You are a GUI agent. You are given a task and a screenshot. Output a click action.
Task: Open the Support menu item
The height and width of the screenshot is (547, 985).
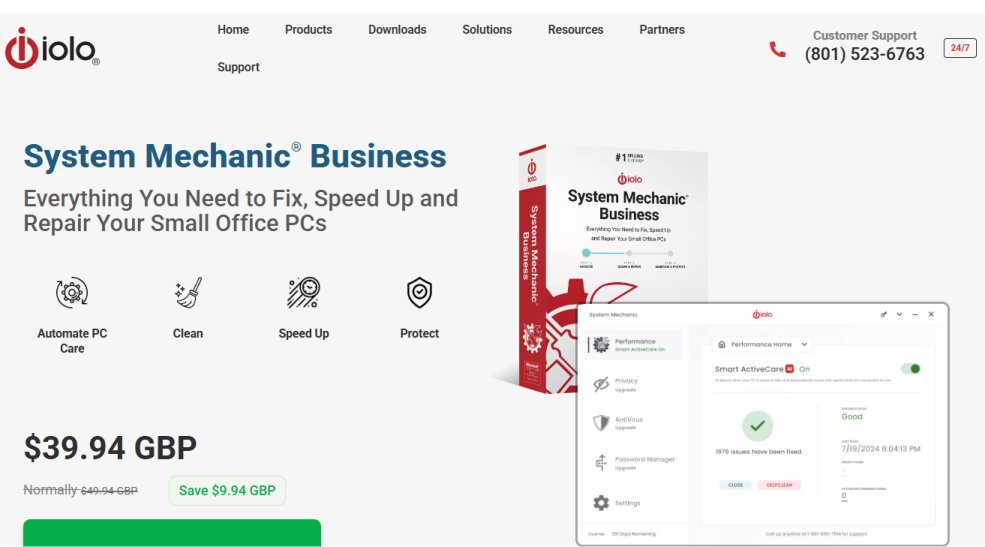238,67
